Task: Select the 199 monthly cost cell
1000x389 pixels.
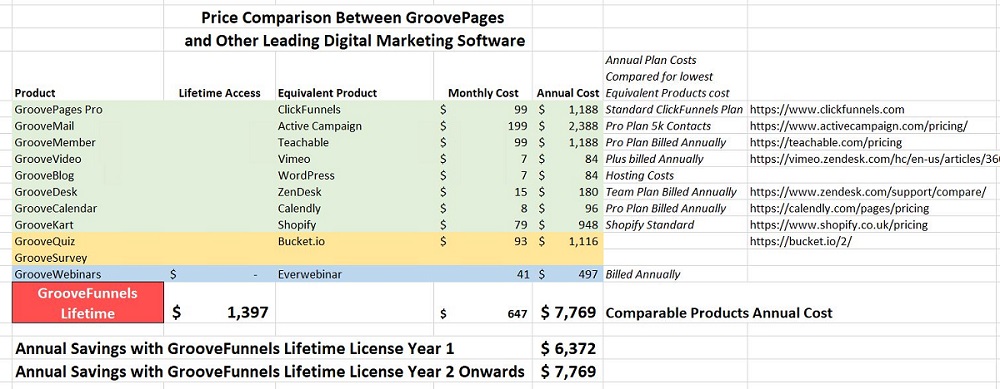Action: (483, 126)
